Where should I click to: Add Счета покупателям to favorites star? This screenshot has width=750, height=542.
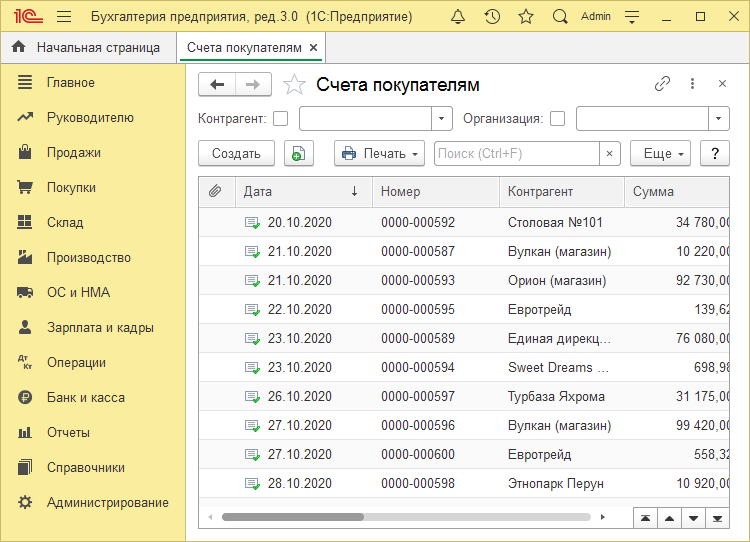294,85
